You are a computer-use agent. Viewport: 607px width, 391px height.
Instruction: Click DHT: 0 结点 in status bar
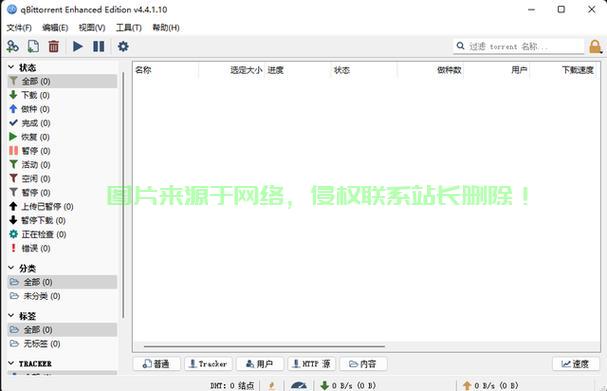click(232, 386)
